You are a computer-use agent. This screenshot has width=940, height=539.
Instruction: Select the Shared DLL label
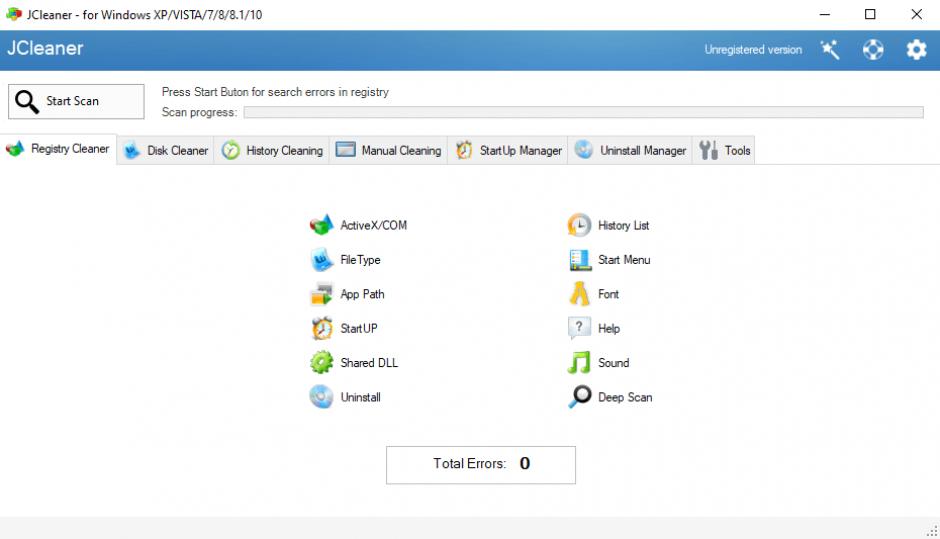pyautogui.click(x=369, y=363)
